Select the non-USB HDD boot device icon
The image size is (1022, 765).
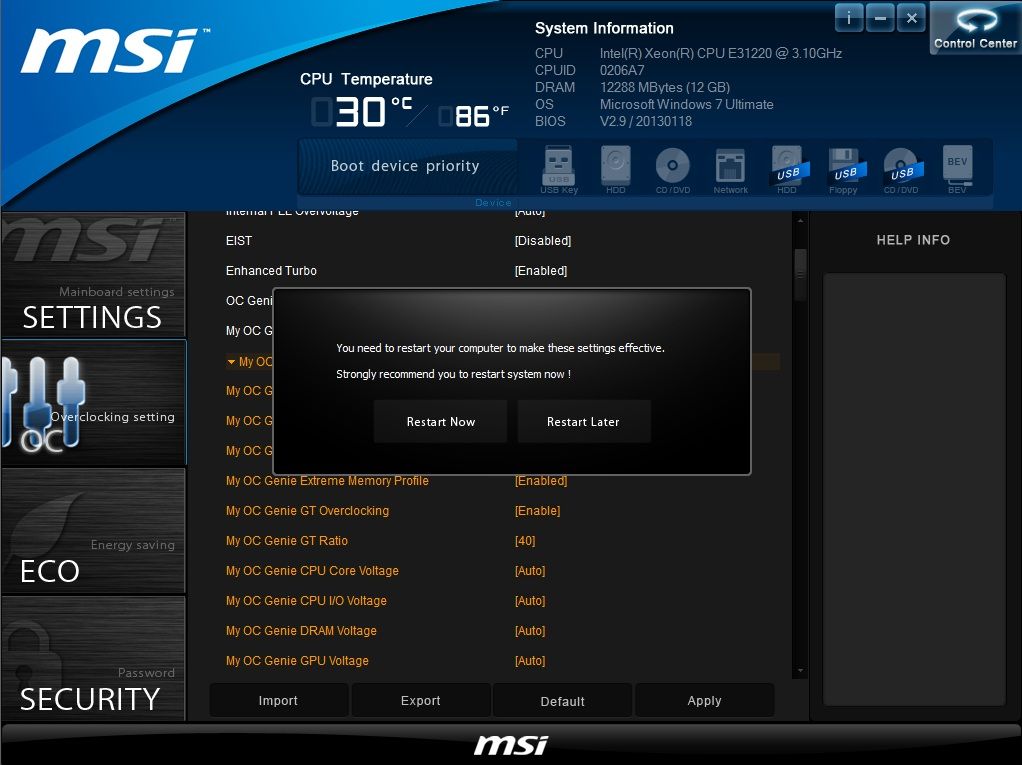tap(615, 169)
